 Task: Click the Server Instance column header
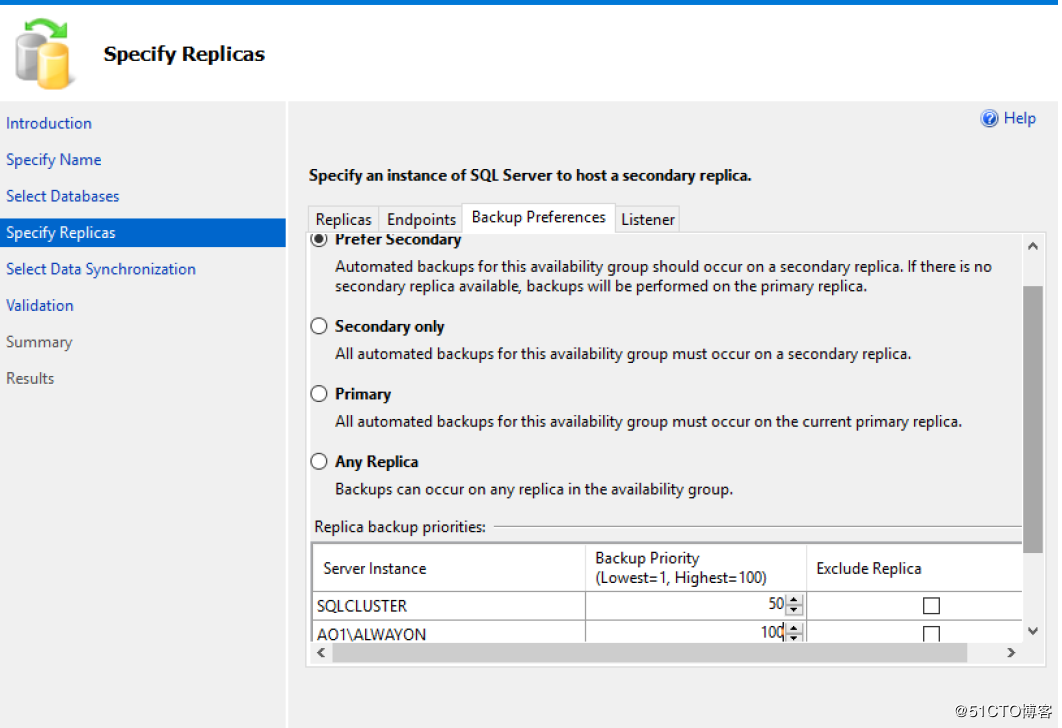coord(449,568)
